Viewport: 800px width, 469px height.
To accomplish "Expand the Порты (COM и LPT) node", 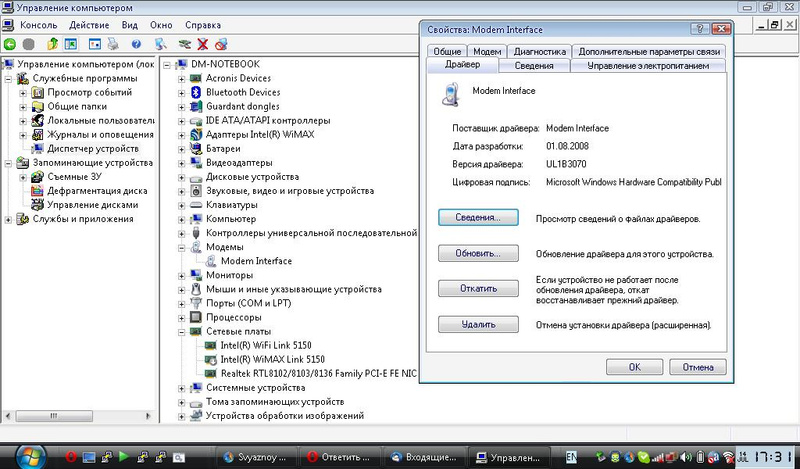I will (x=181, y=304).
